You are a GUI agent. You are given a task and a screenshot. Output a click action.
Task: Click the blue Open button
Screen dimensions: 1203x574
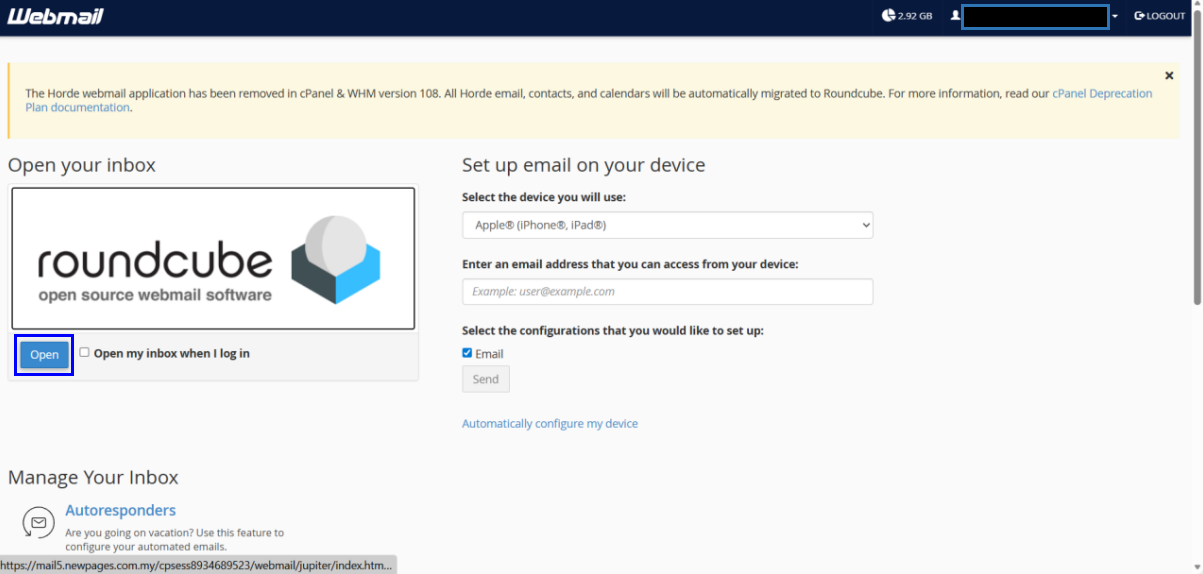point(44,355)
